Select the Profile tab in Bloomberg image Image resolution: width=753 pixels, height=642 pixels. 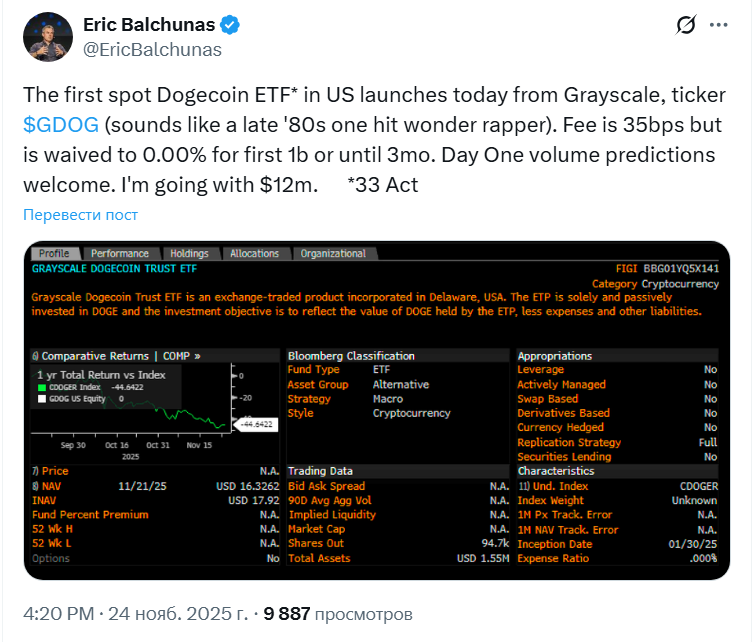54,254
